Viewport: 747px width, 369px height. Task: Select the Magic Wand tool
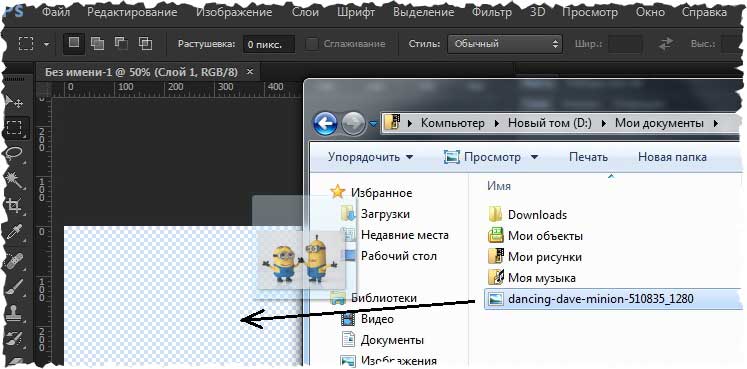click(x=13, y=180)
